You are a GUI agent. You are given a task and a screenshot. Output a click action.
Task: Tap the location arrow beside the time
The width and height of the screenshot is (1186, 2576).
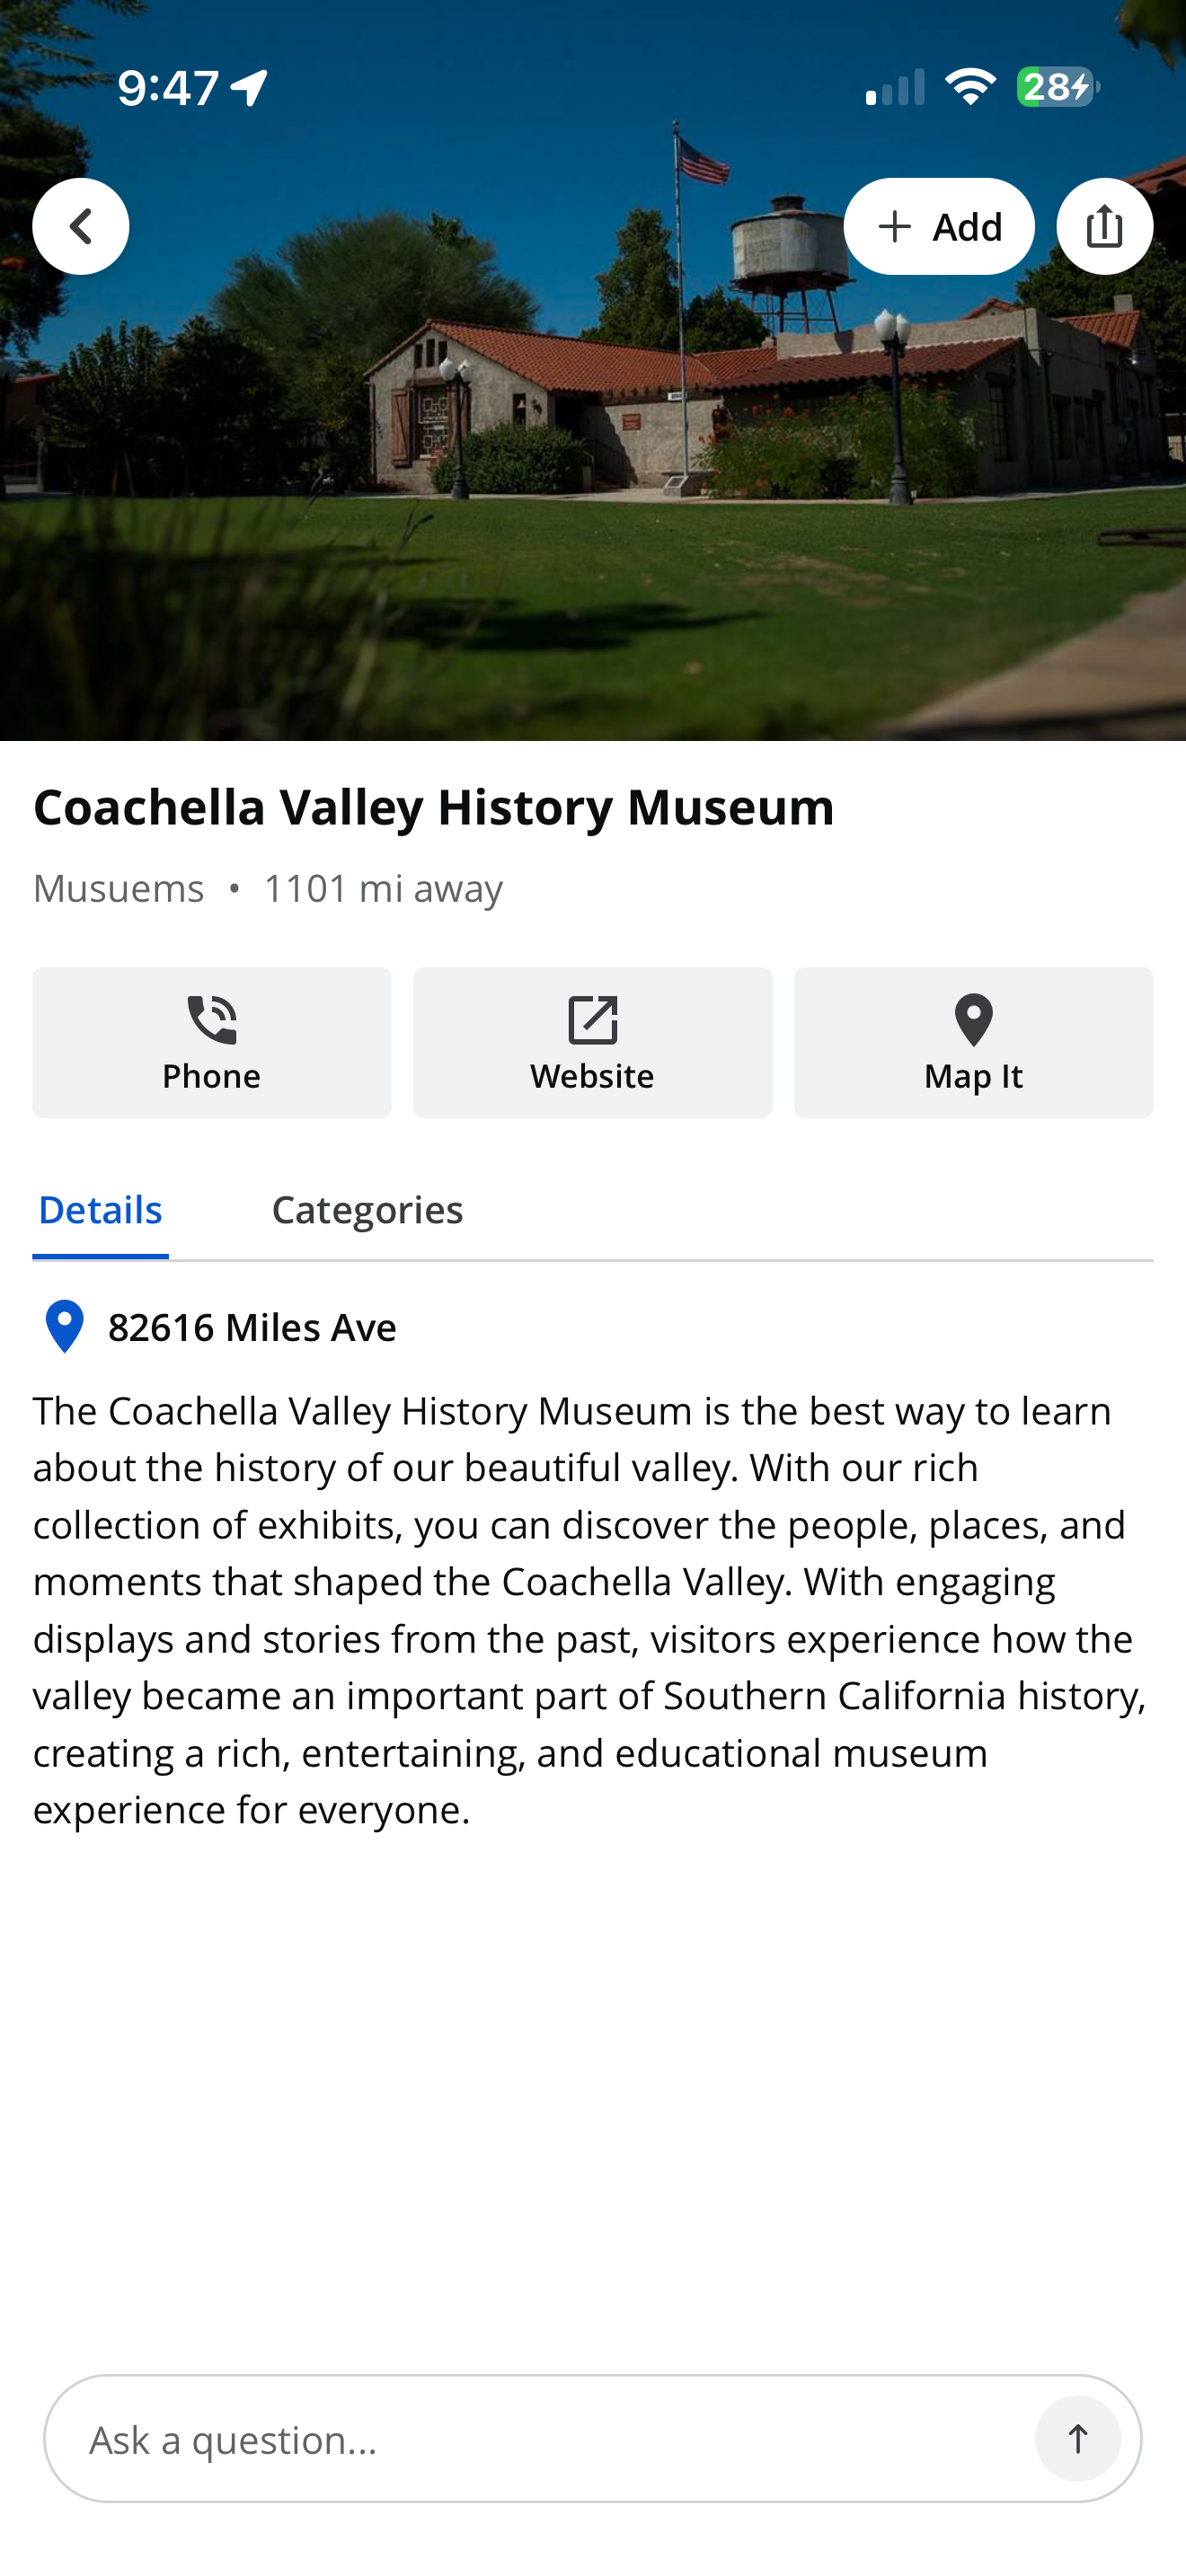(249, 88)
